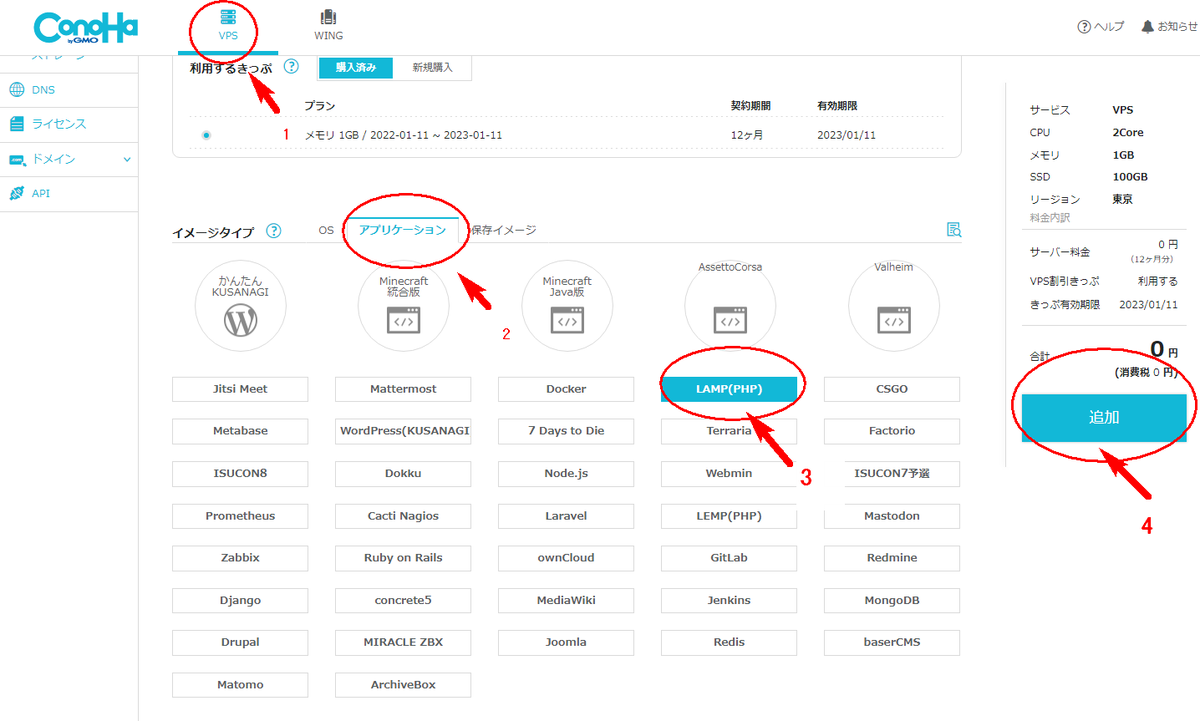Select the LEMP(PHP) application
The height and width of the screenshot is (721, 1200).
click(729, 516)
